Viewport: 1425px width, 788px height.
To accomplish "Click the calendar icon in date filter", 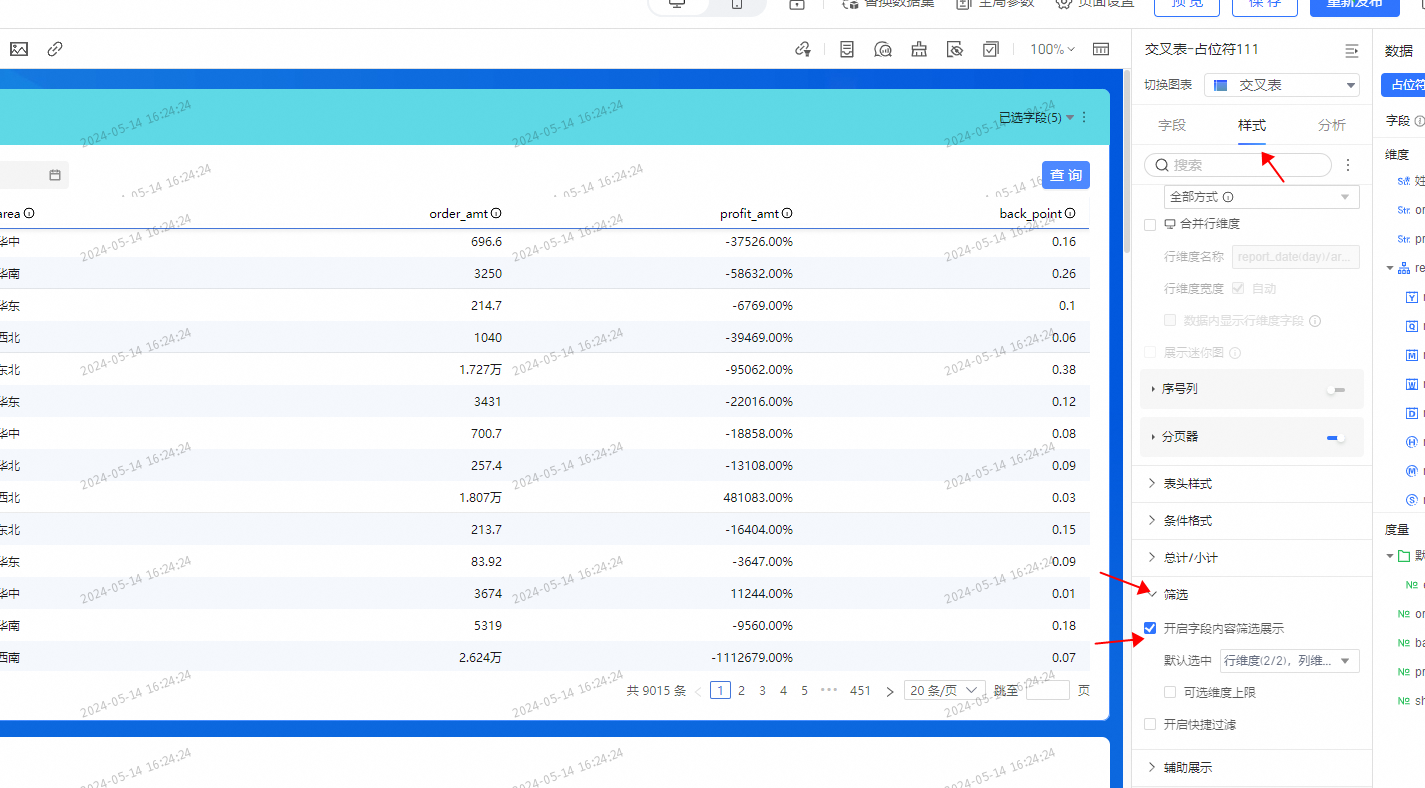I will point(55,176).
